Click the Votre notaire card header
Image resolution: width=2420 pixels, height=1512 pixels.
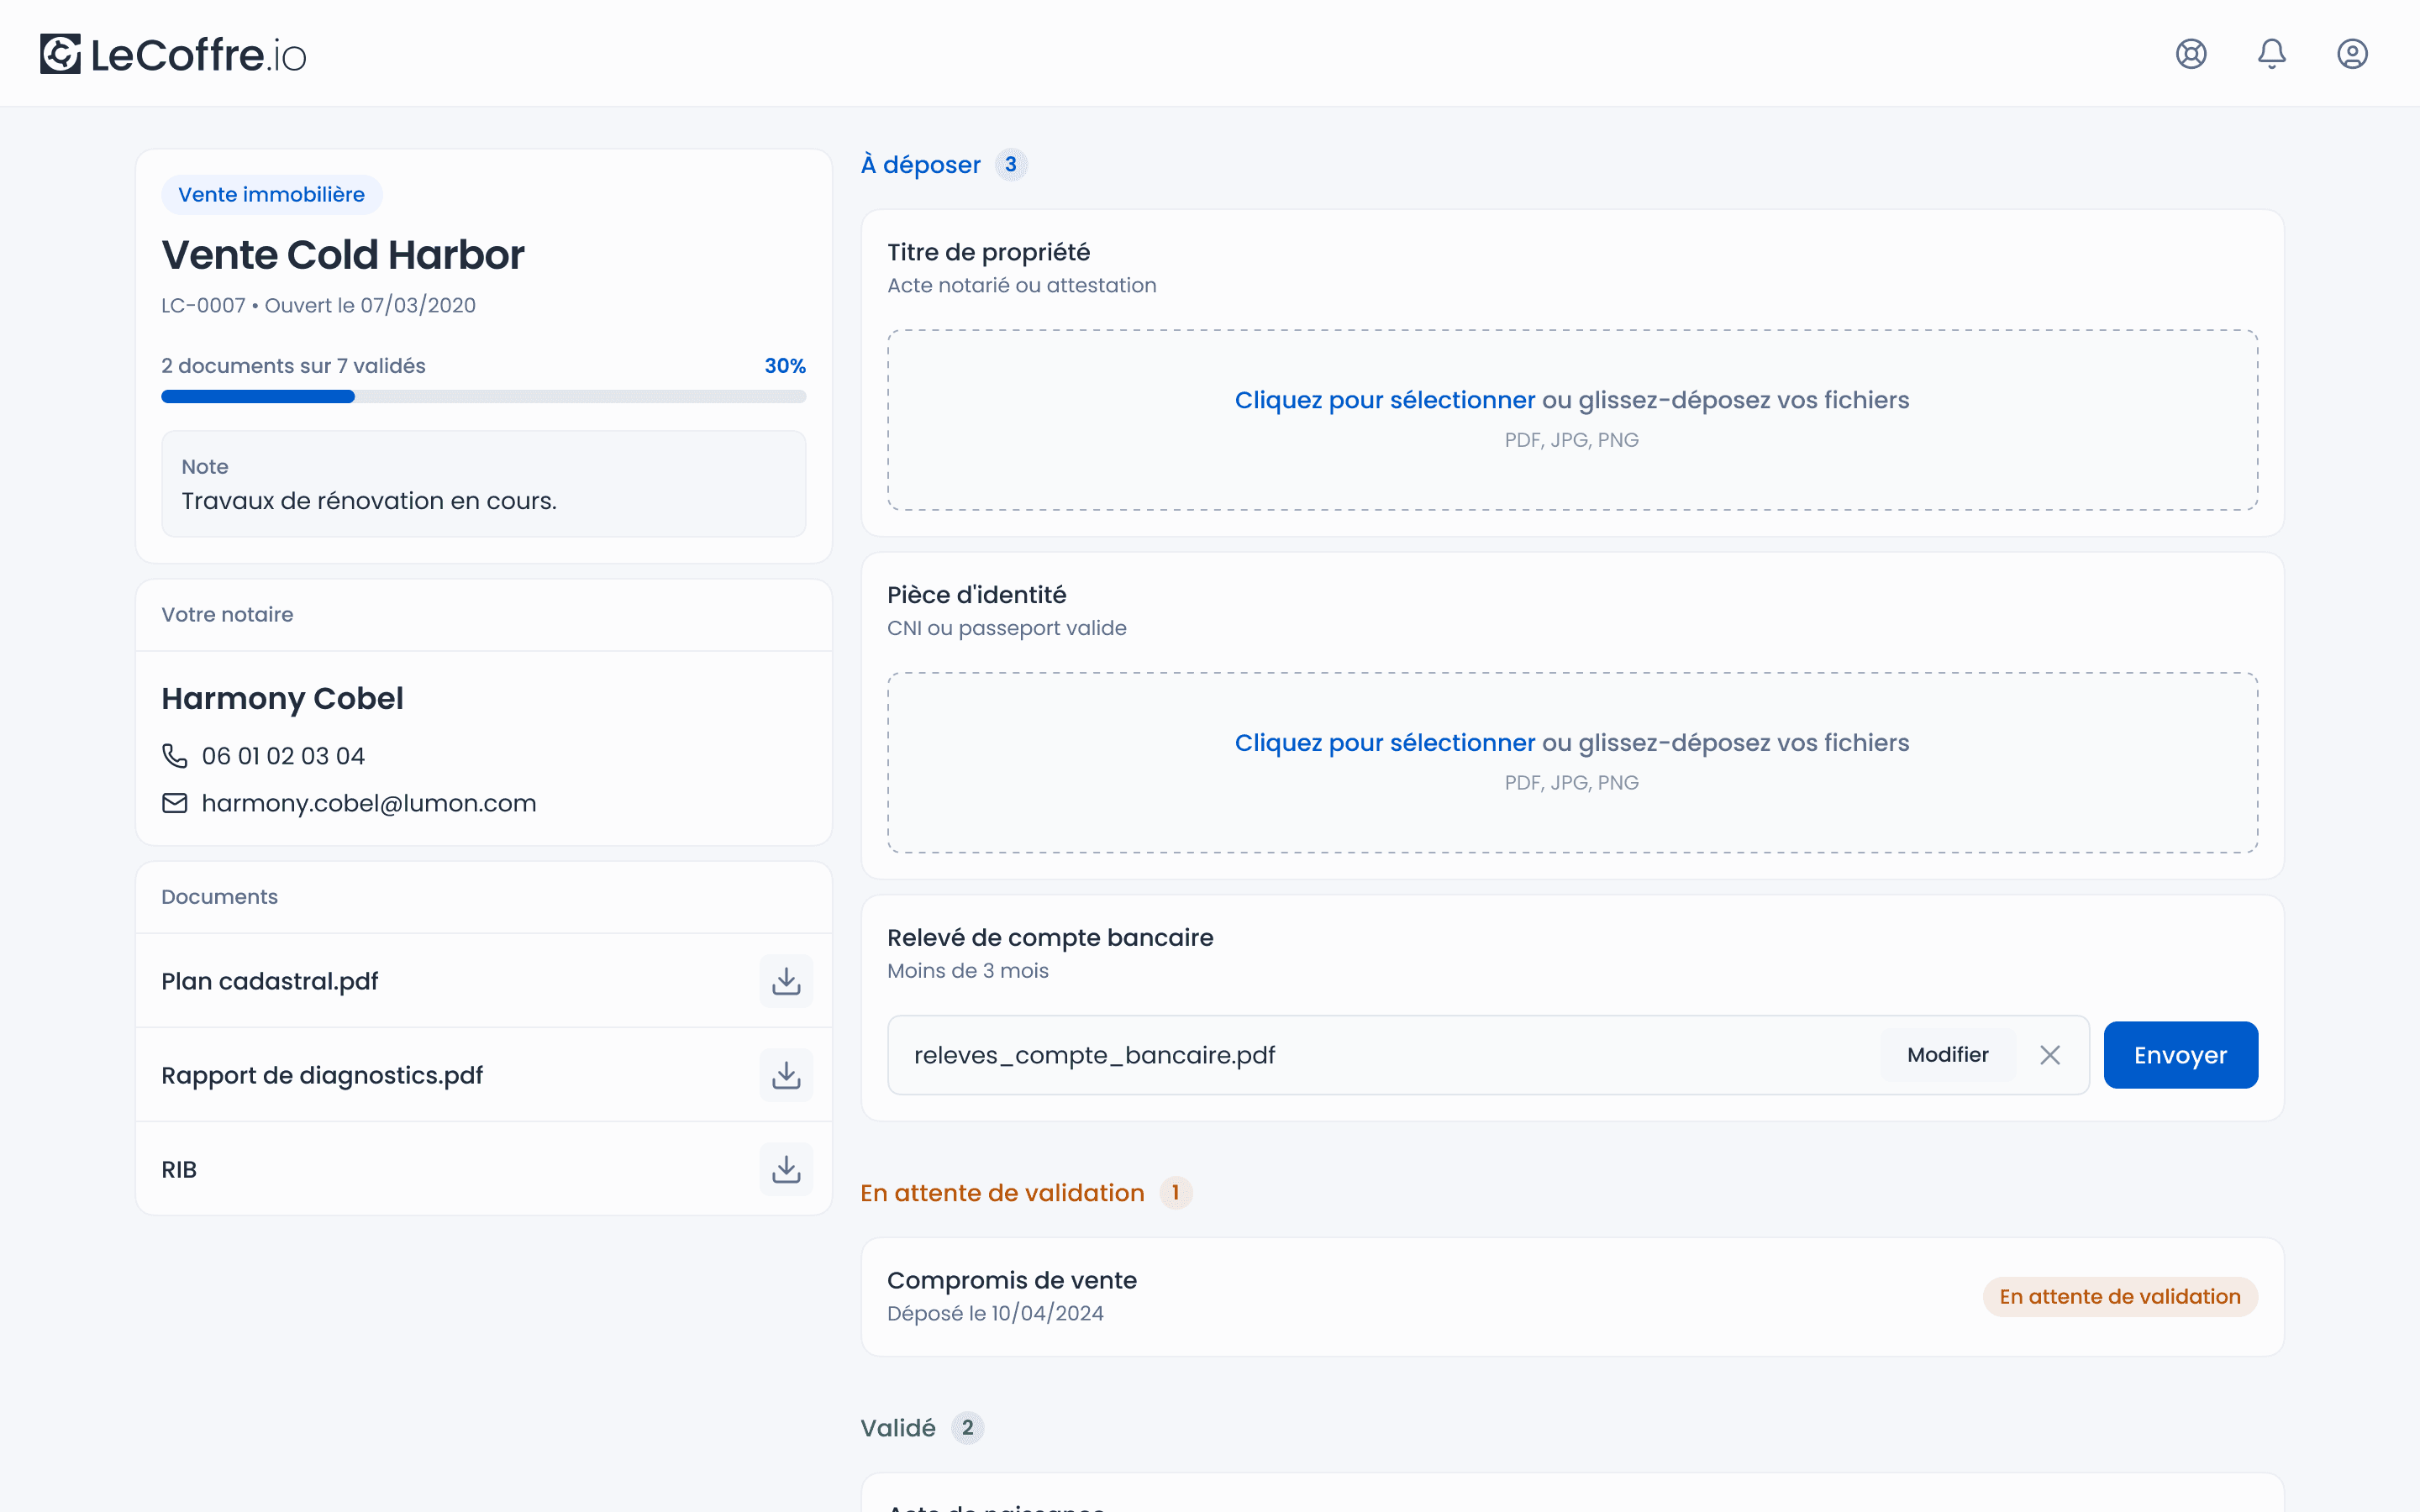[x=484, y=615]
